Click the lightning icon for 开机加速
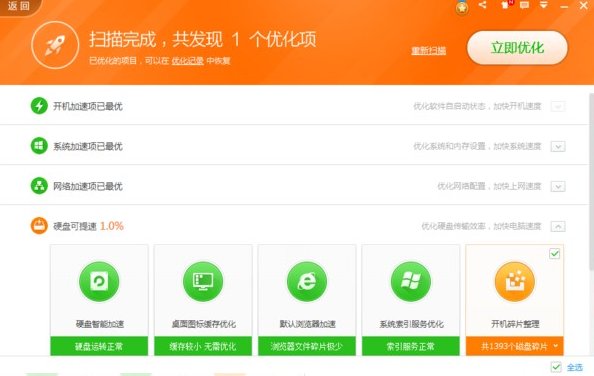 click(39, 106)
